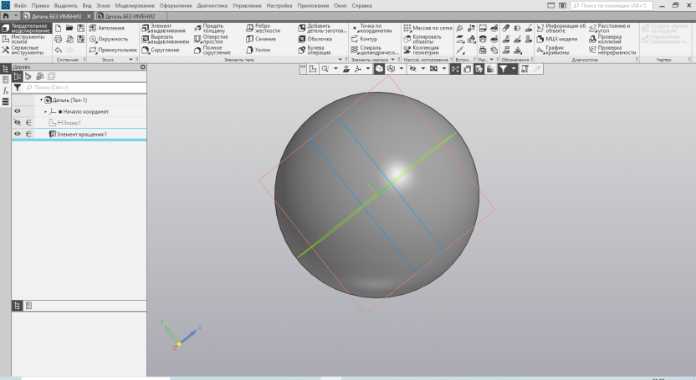Screen dimensions: 696x380
Task: Toggle filter icon in tree search
Action: click(17, 87)
